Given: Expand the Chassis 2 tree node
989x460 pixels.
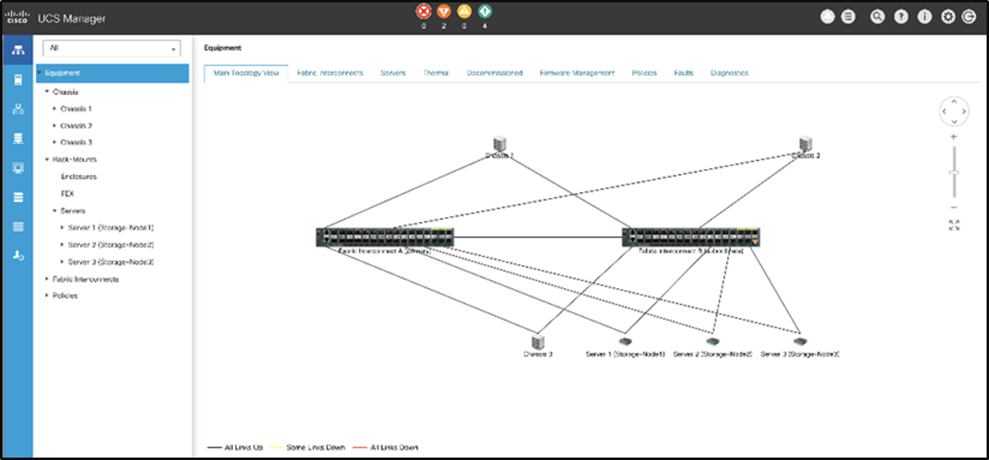Looking at the screenshot, I should (x=54, y=126).
